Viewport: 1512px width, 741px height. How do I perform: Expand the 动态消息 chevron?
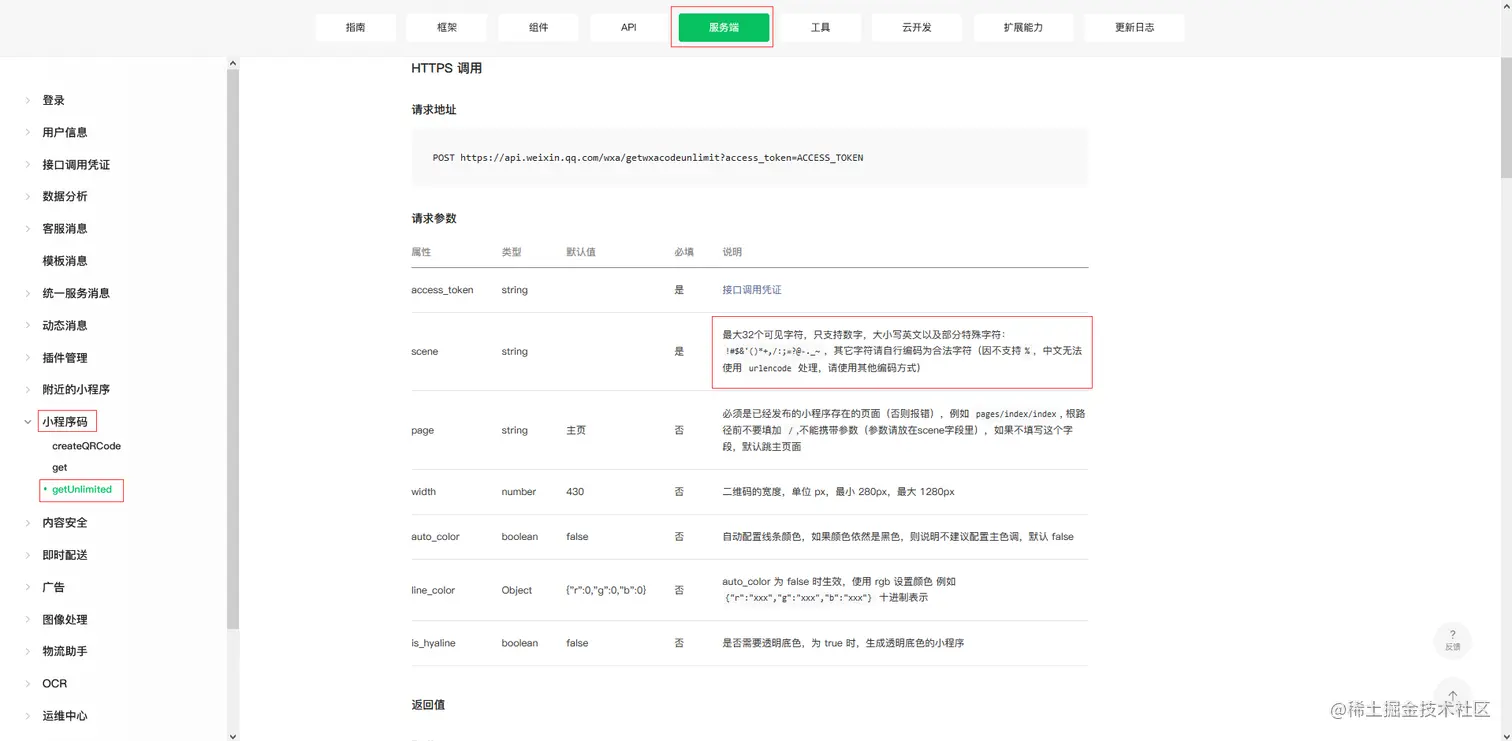point(28,326)
